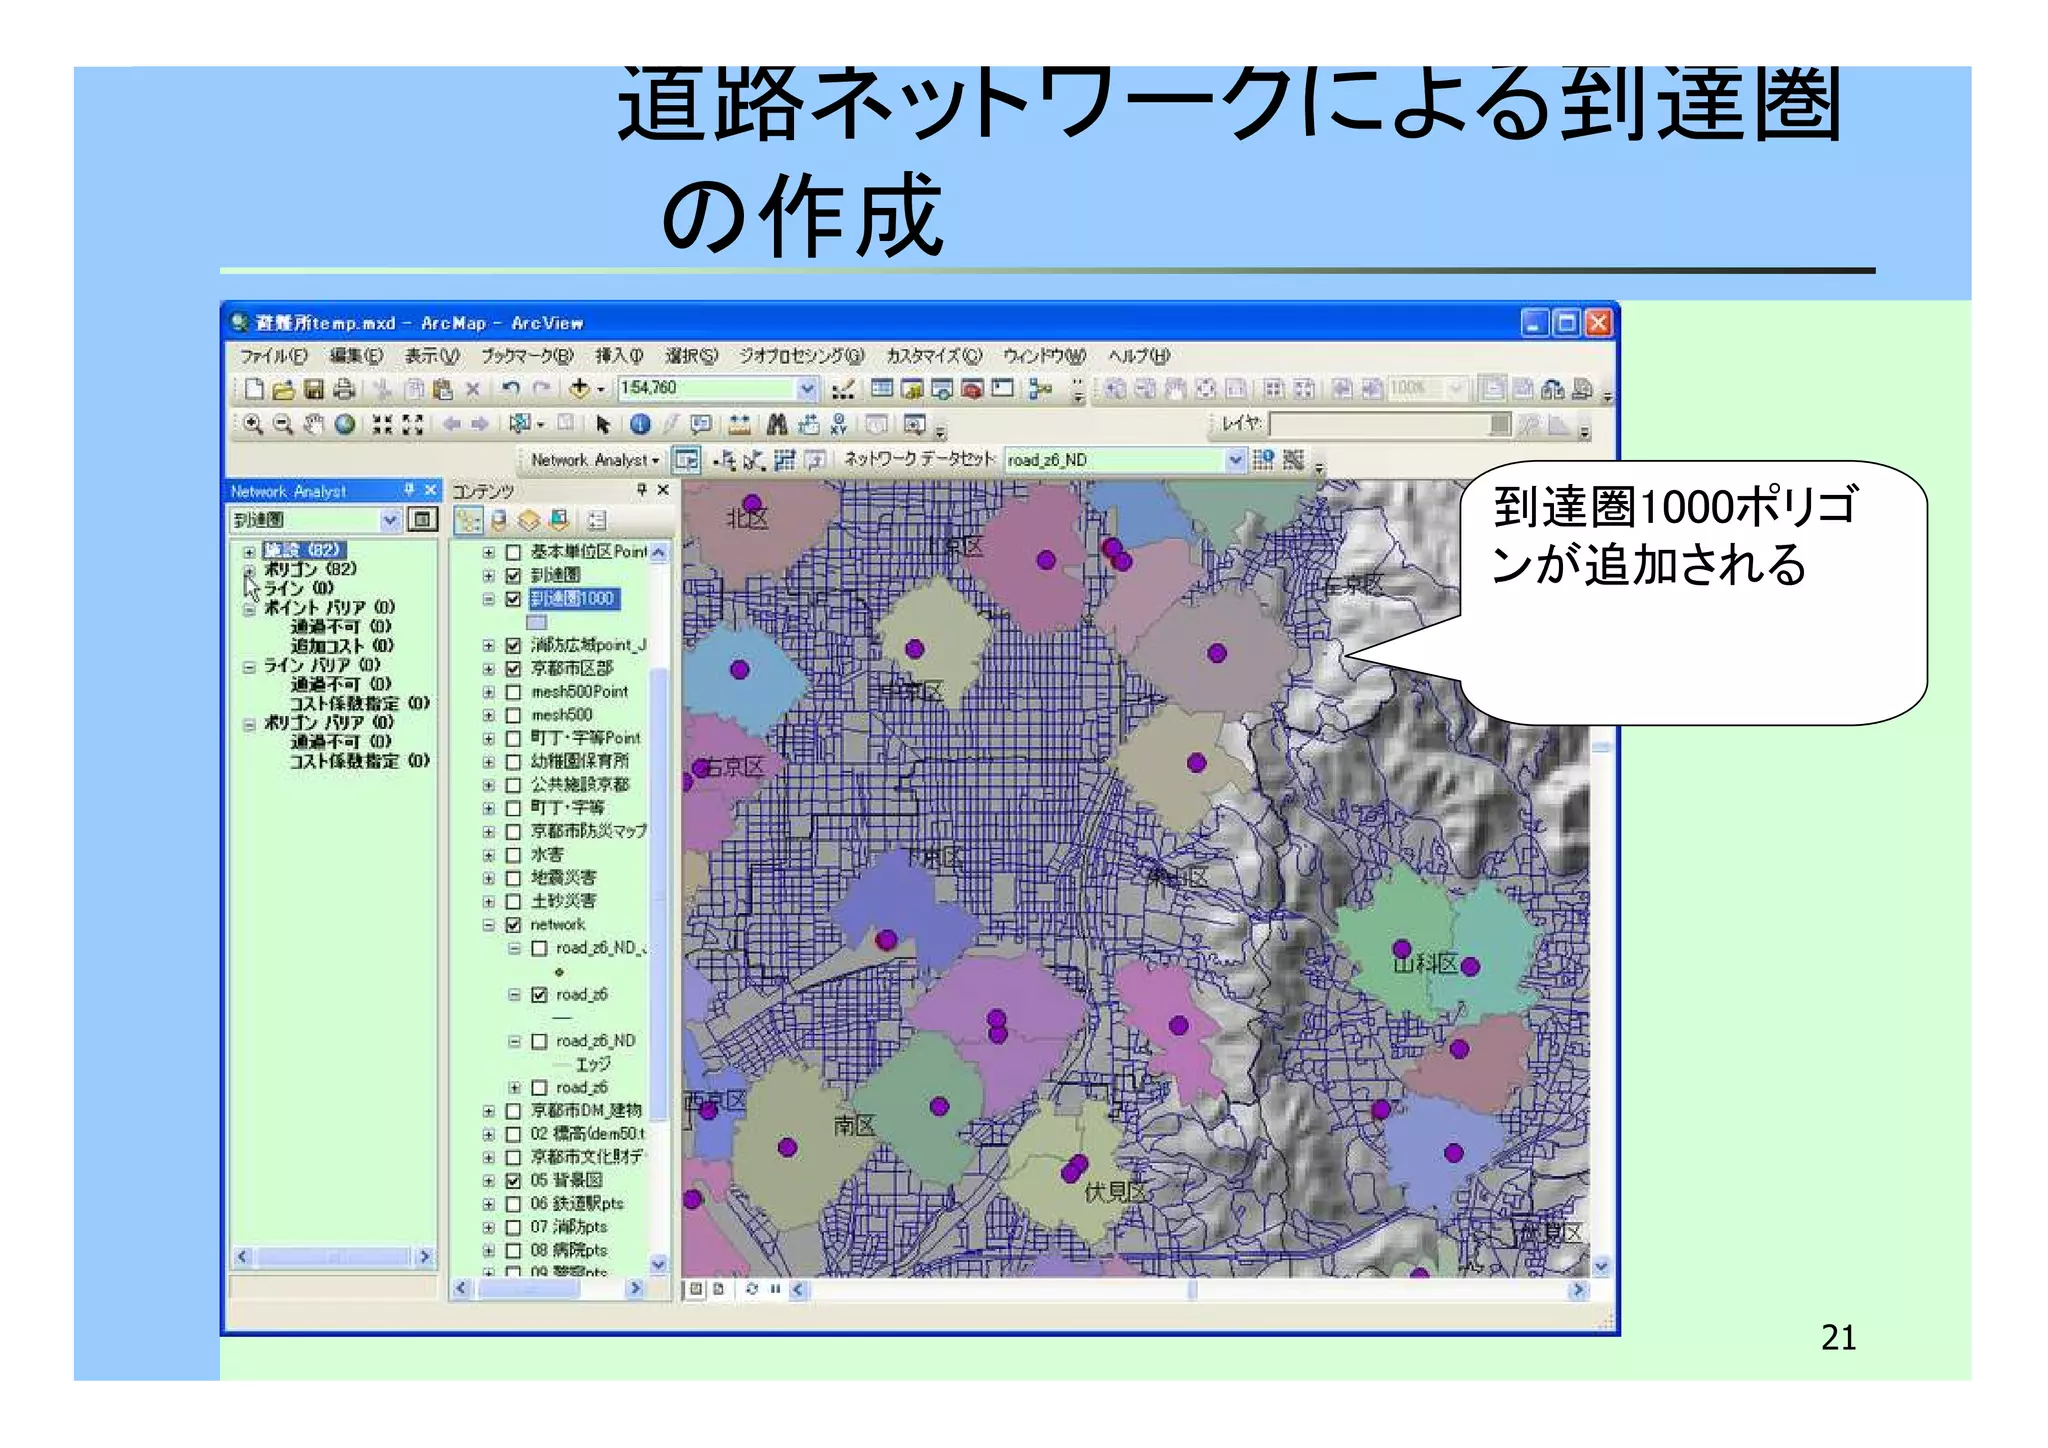The height and width of the screenshot is (1448, 2048).
Task: Open the Network Analyst toolbar menu button
Action: coord(595,460)
